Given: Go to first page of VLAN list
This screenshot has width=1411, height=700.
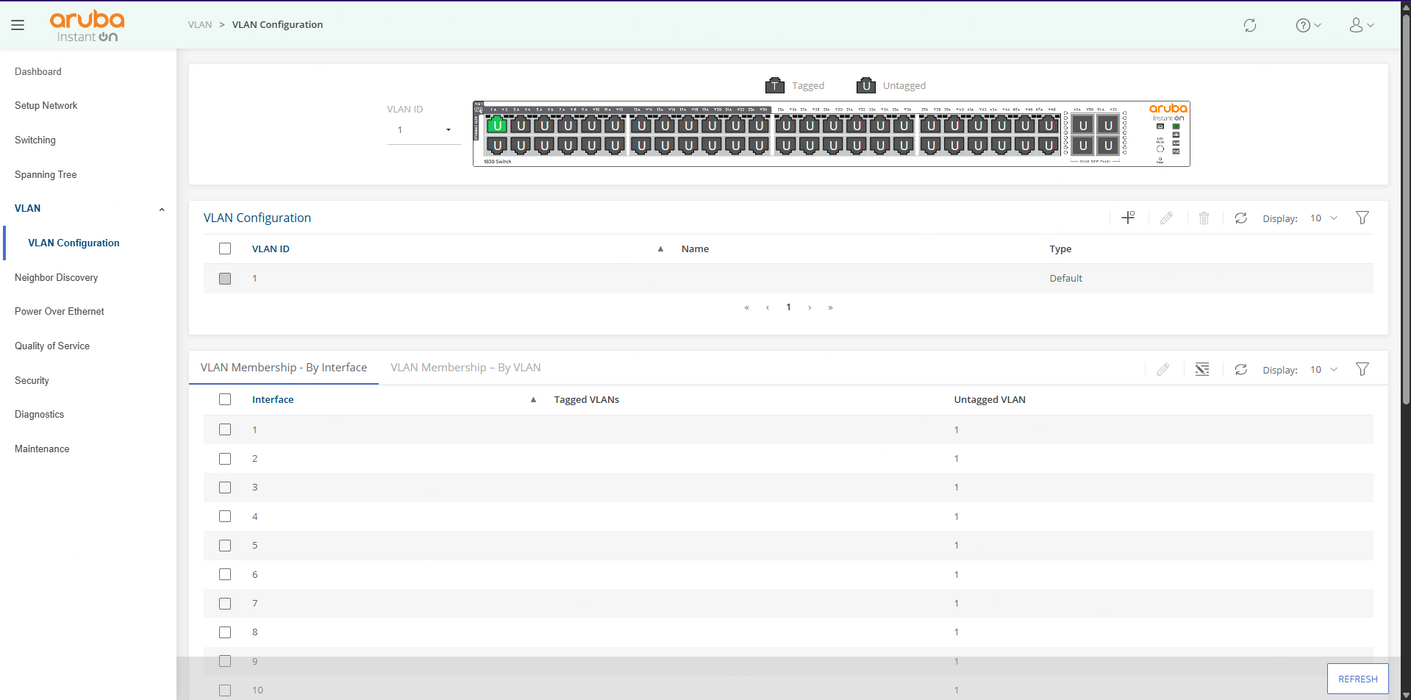Looking at the screenshot, I should click(746, 307).
